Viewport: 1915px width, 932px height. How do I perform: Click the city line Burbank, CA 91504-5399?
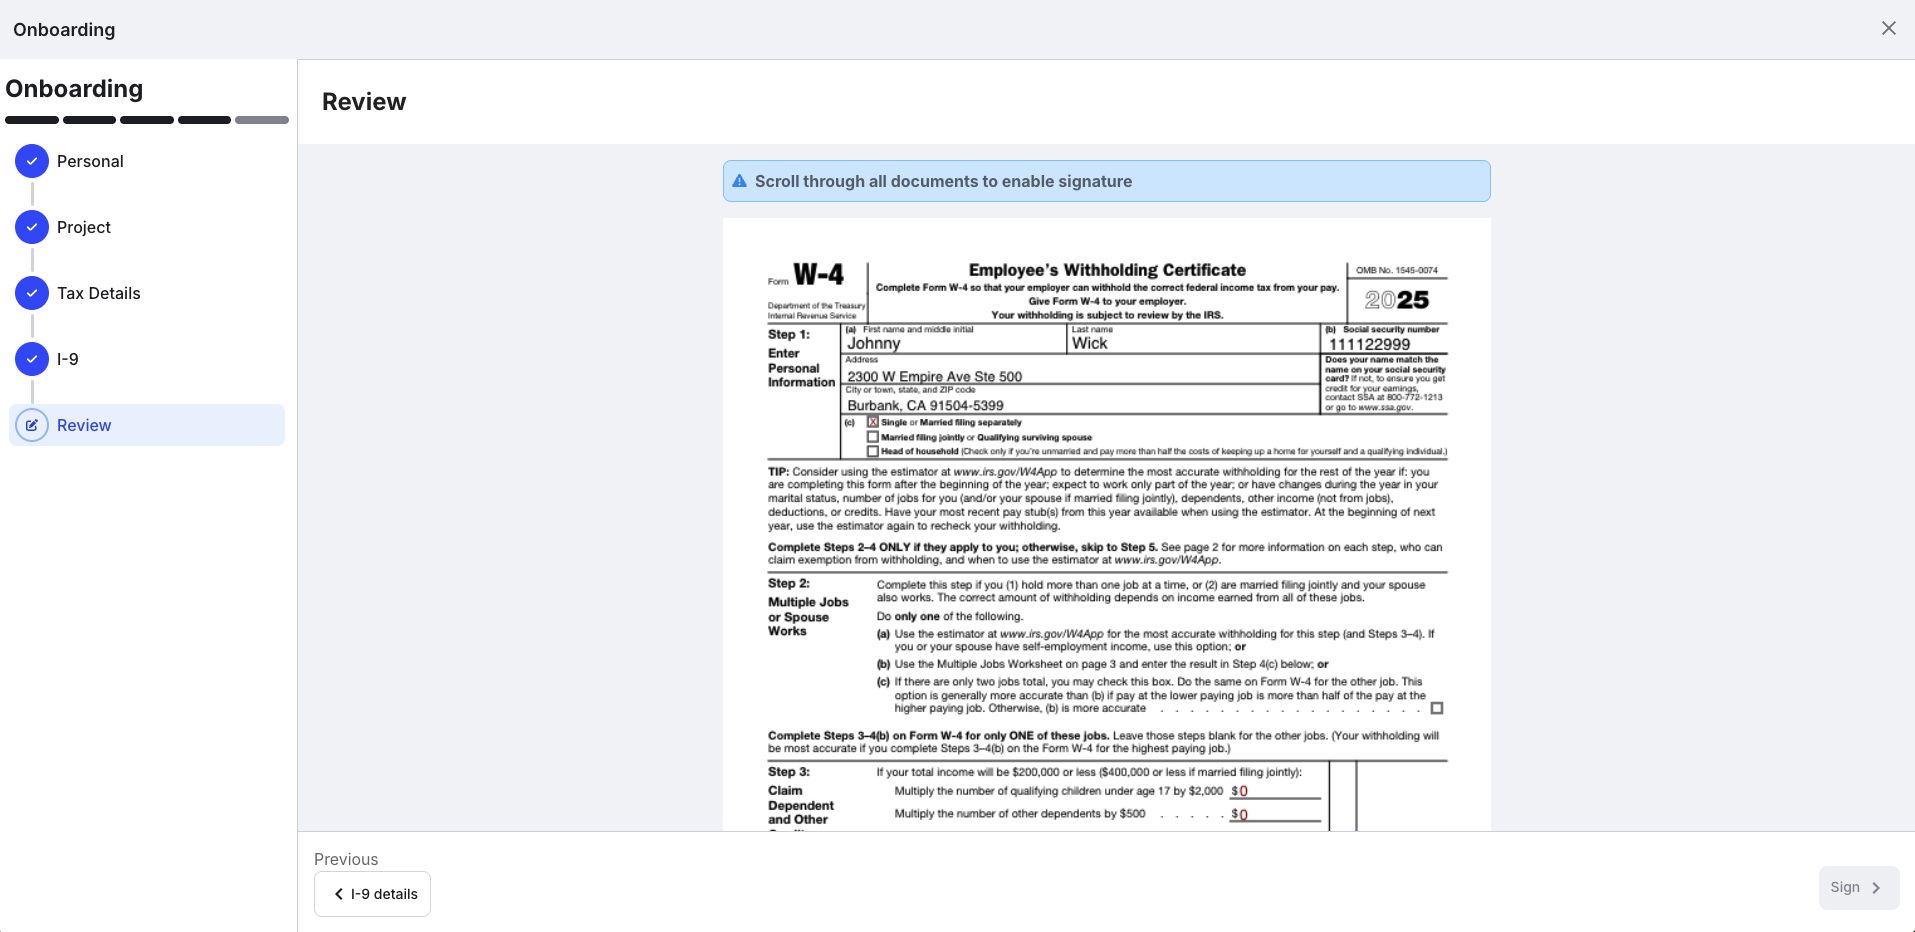click(925, 405)
